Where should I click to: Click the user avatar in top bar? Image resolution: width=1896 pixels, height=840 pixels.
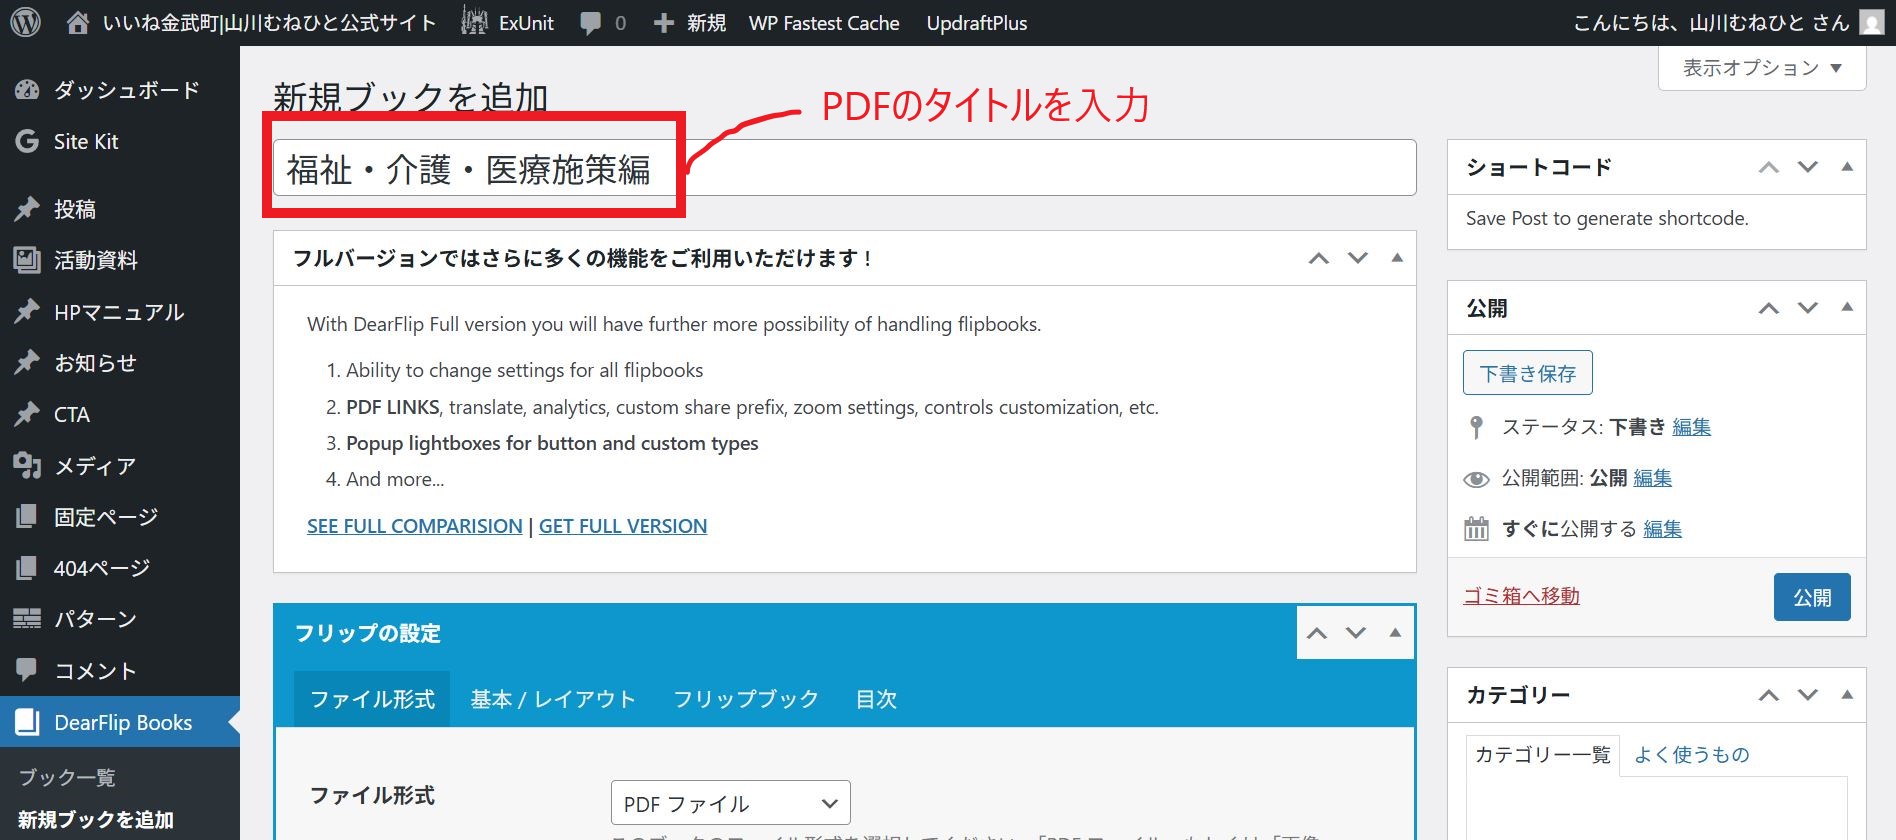click(1871, 23)
